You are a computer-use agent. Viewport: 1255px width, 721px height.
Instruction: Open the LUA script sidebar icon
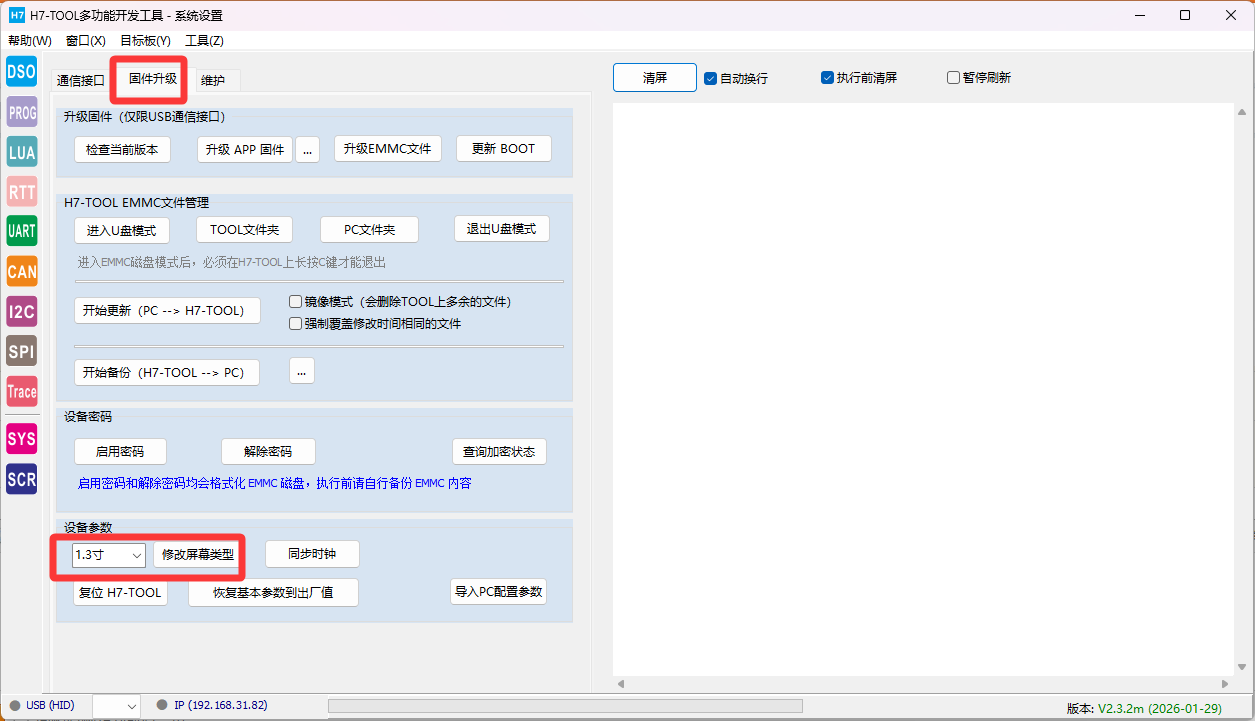(21, 152)
